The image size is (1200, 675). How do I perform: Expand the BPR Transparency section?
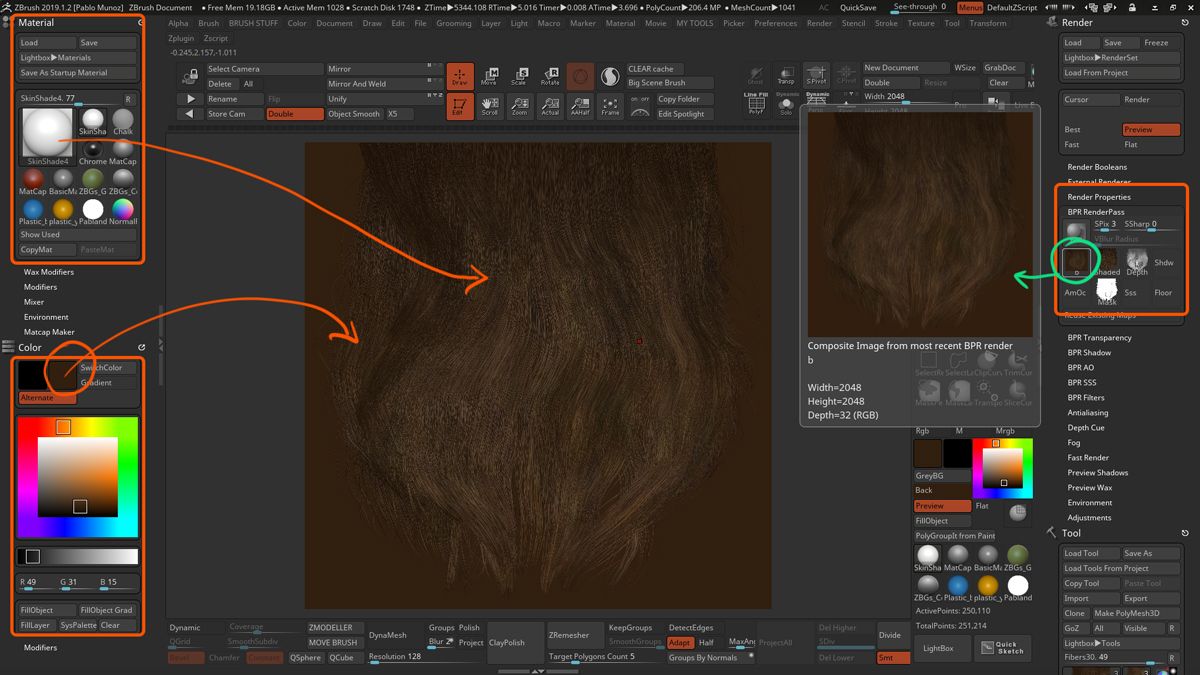1099,338
